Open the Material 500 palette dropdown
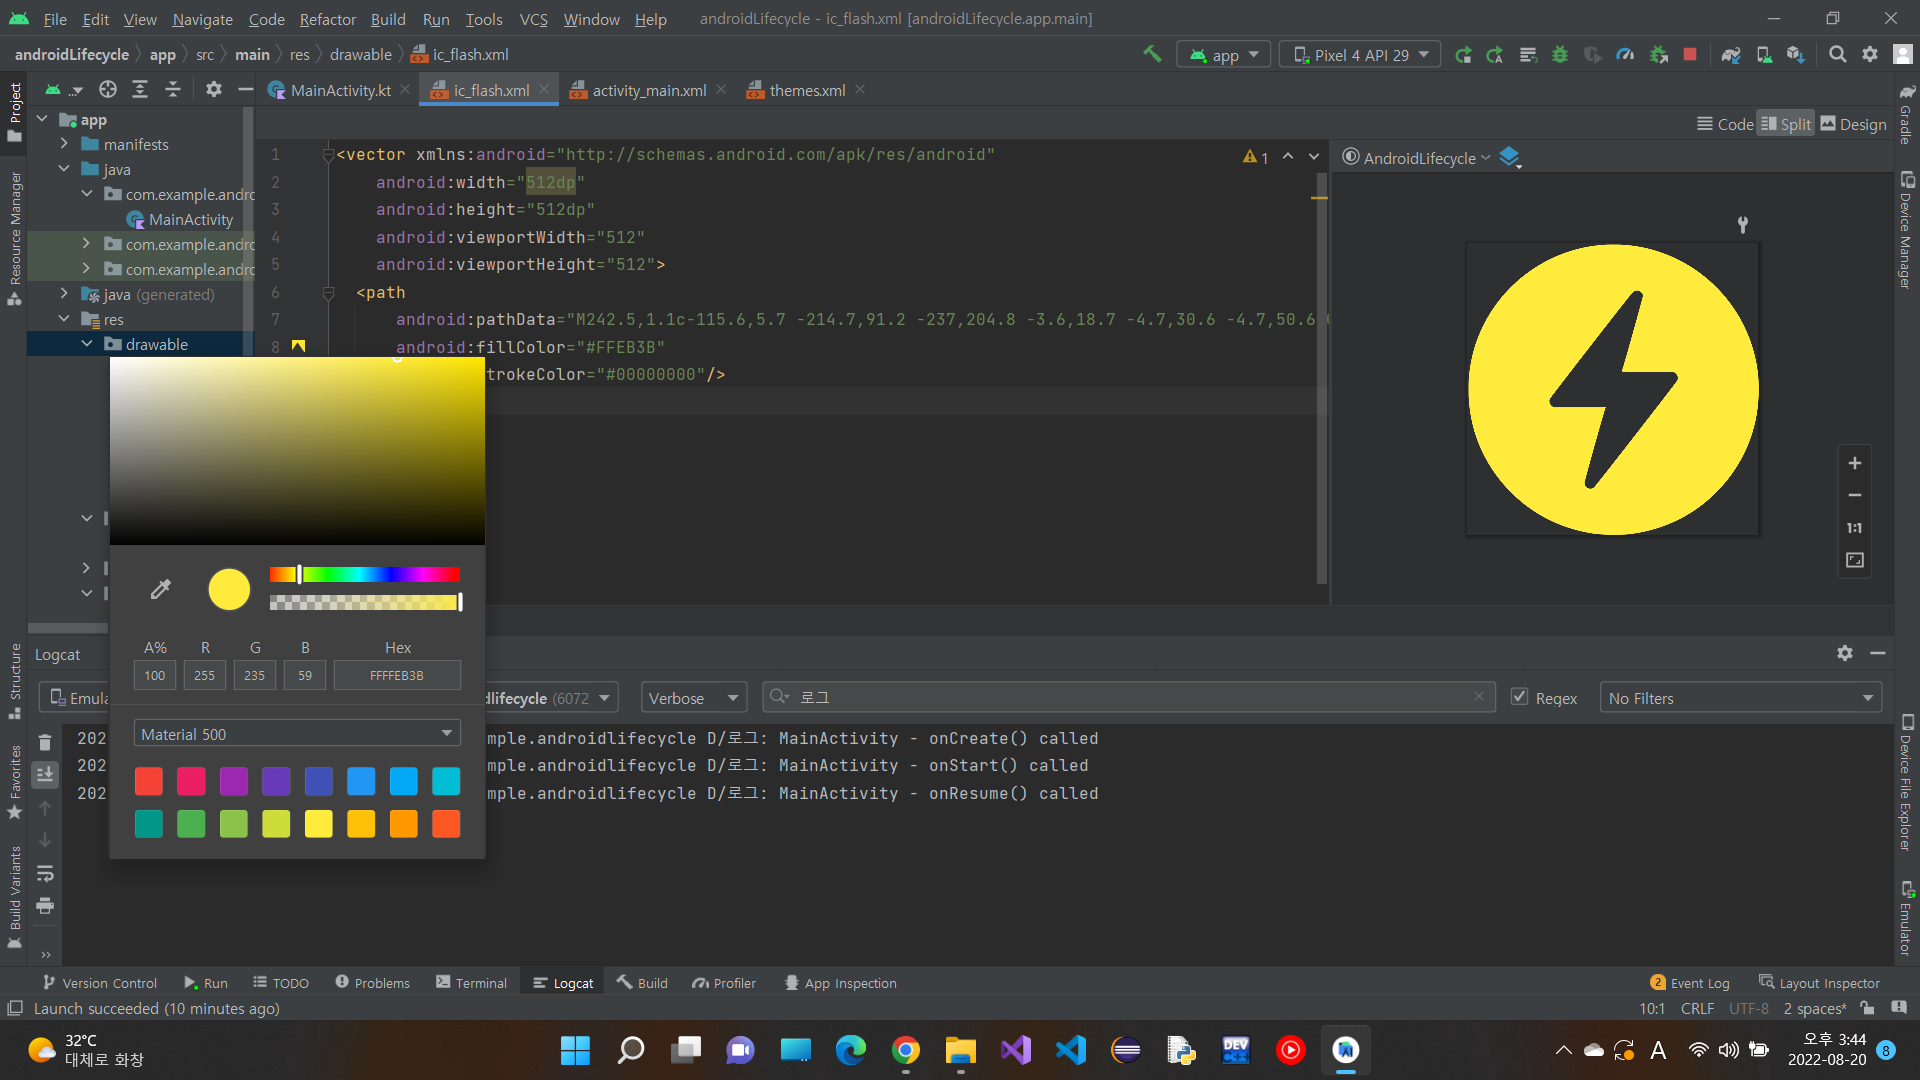This screenshot has height=1080, width=1920. [297, 734]
